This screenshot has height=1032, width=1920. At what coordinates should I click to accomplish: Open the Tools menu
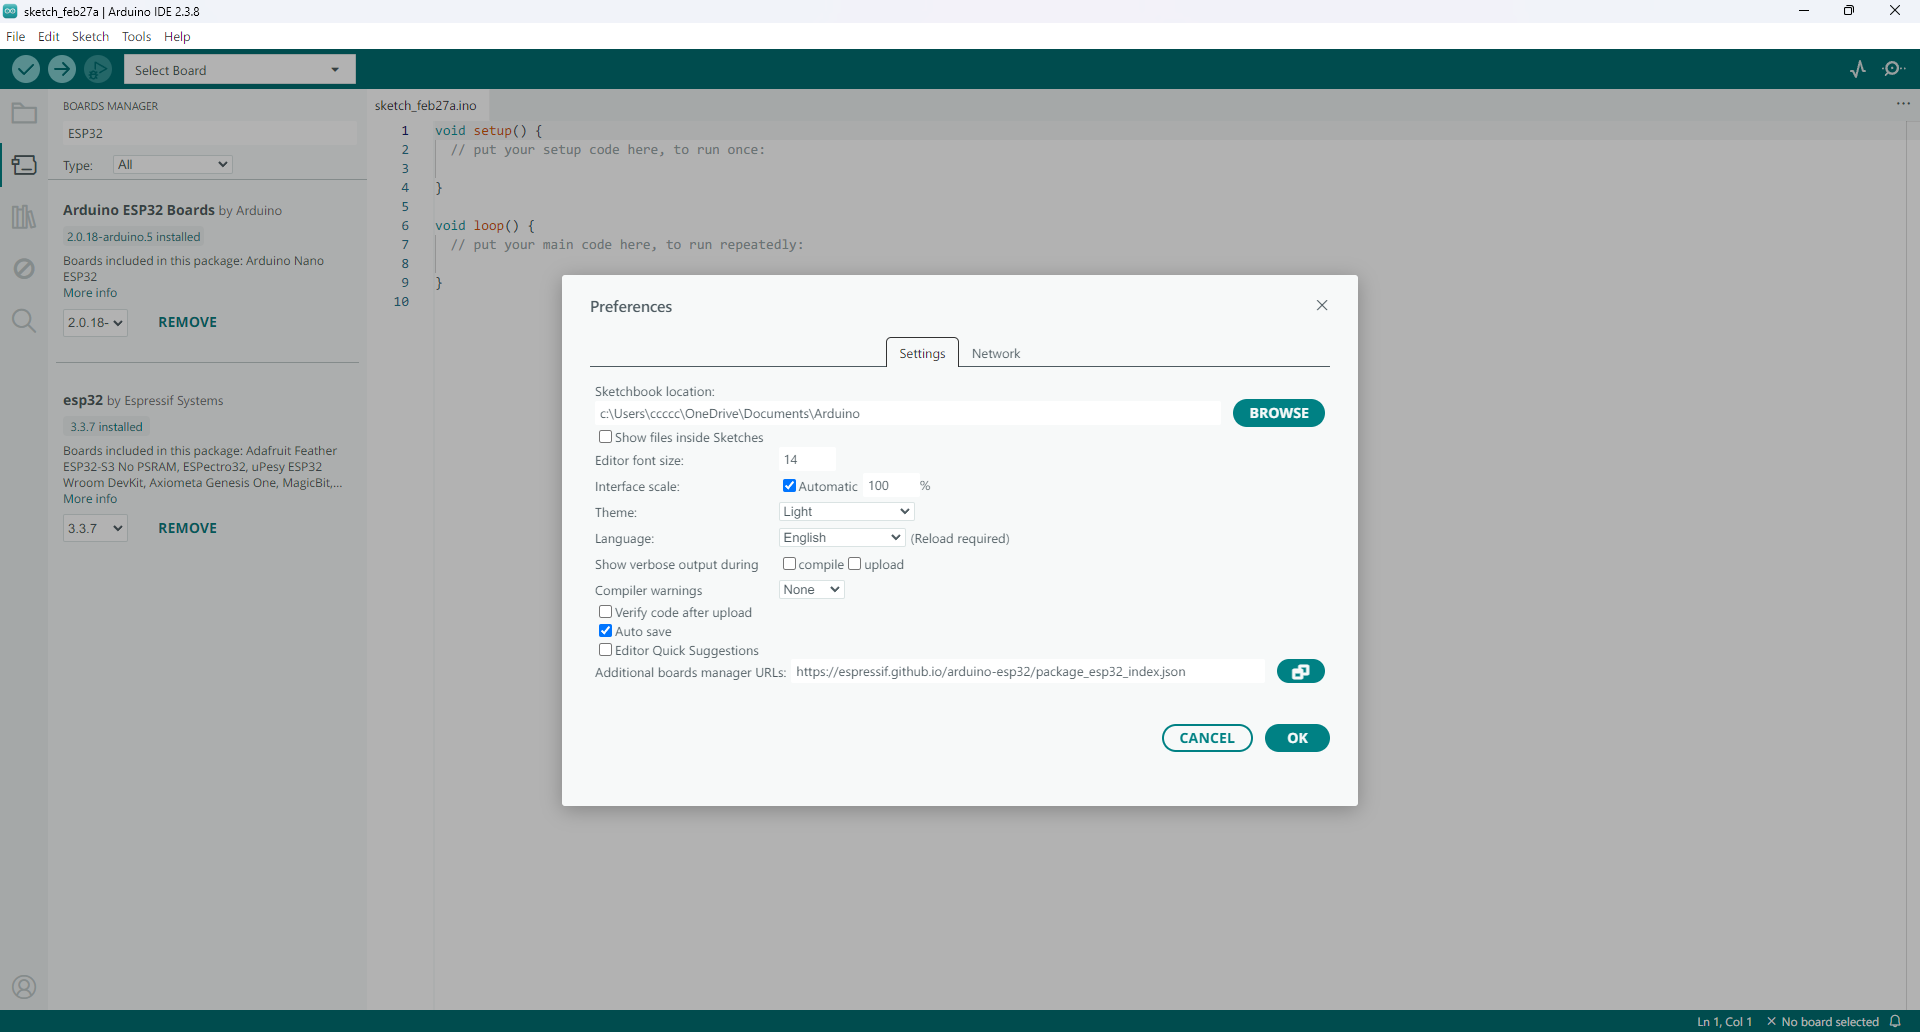(x=136, y=37)
